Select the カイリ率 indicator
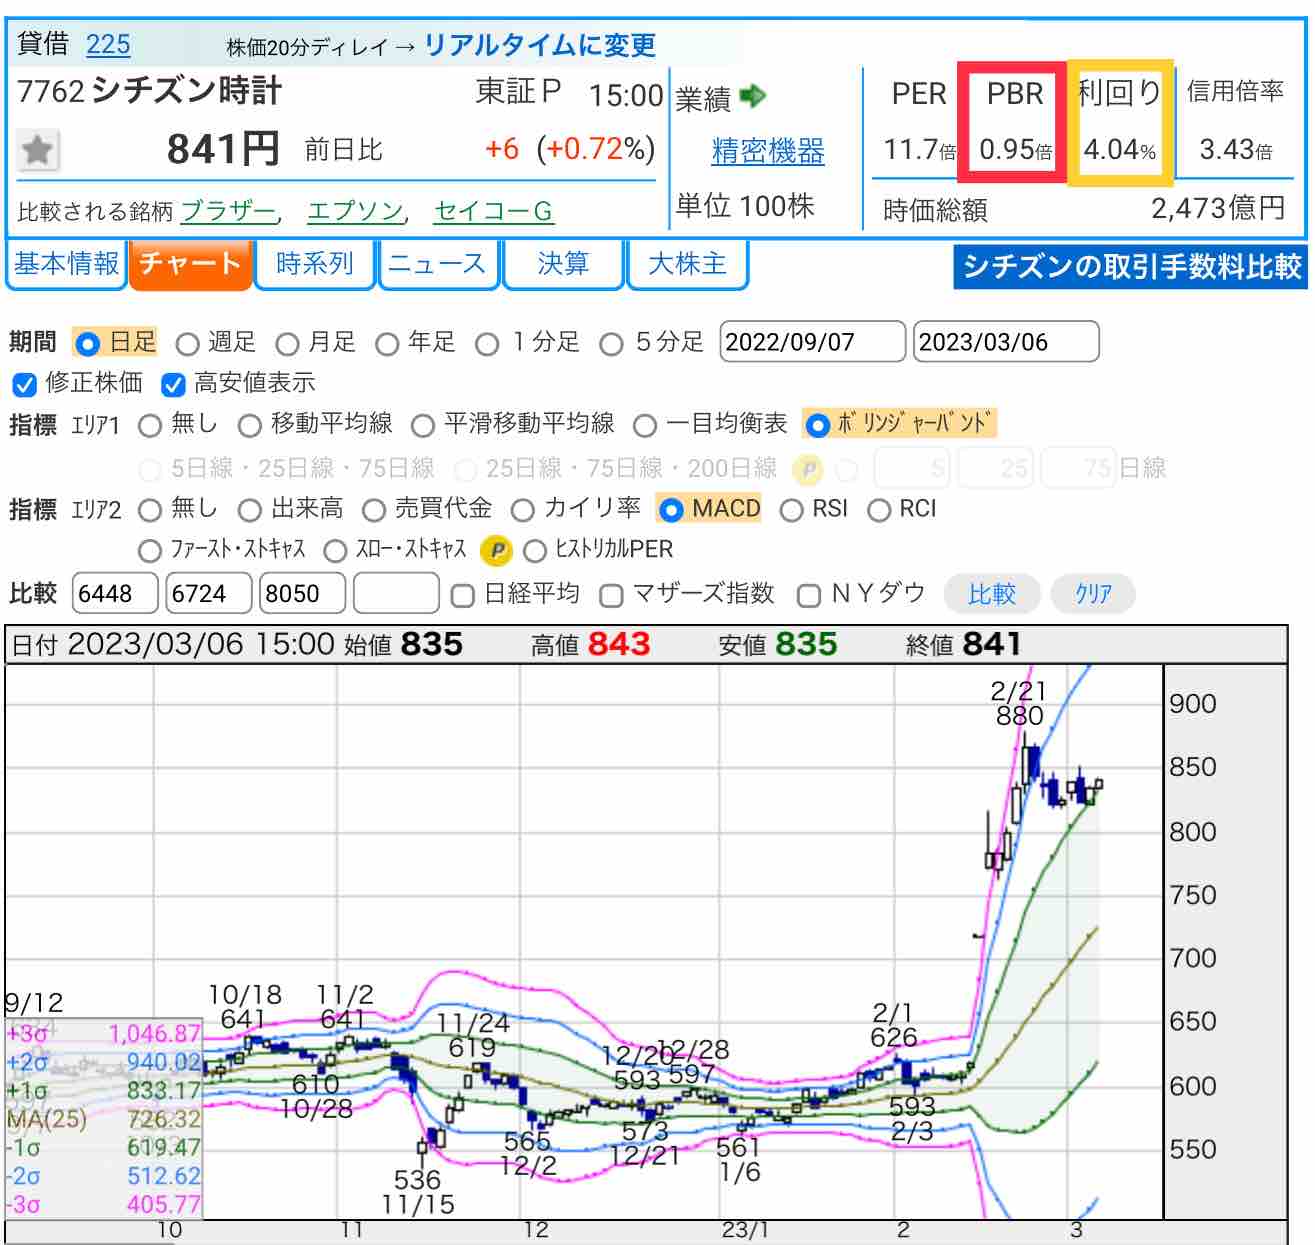Image resolution: width=1315 pixels, height=1245 pixels. pos(523,510)
